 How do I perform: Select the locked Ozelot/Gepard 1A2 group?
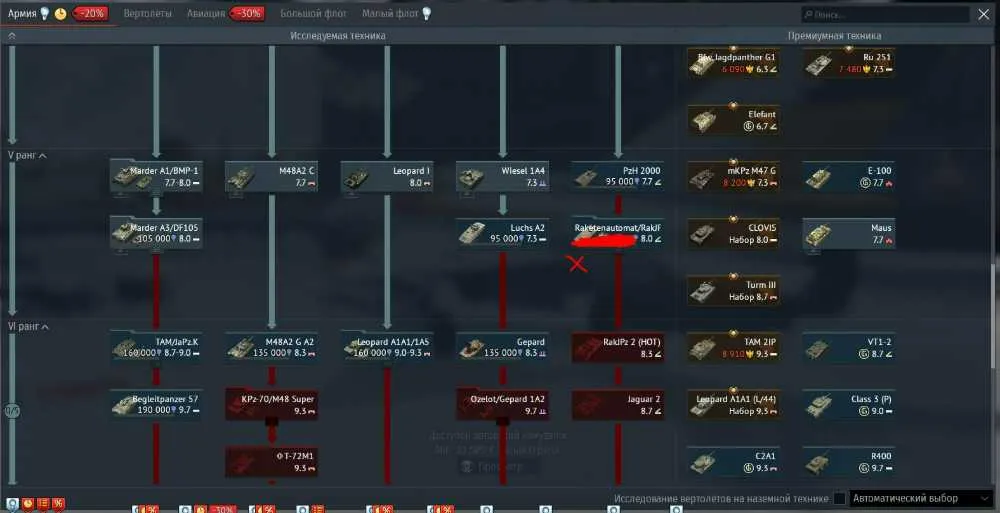point(503,404)
